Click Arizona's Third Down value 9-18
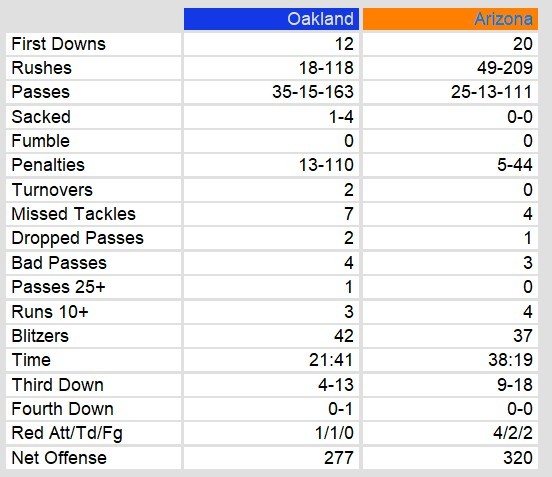 tap(515, 384)
